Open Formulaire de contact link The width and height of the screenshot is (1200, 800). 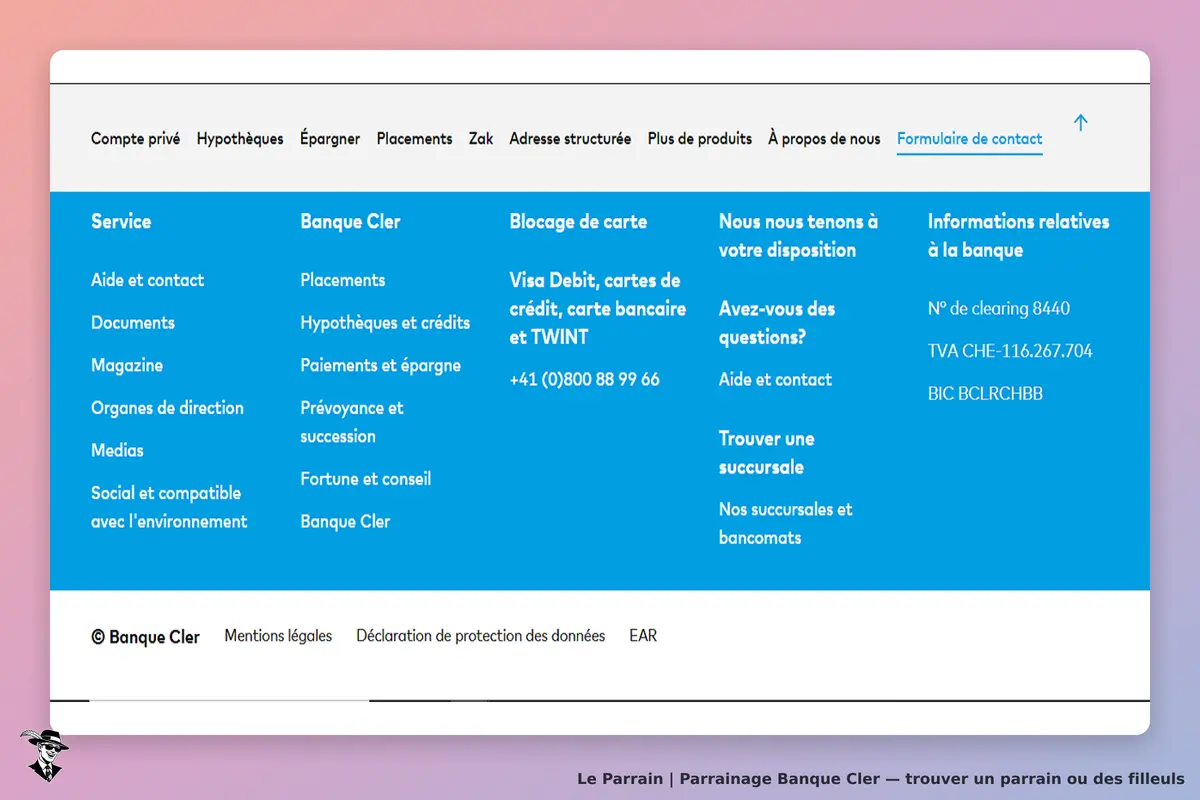coord(970,139)
